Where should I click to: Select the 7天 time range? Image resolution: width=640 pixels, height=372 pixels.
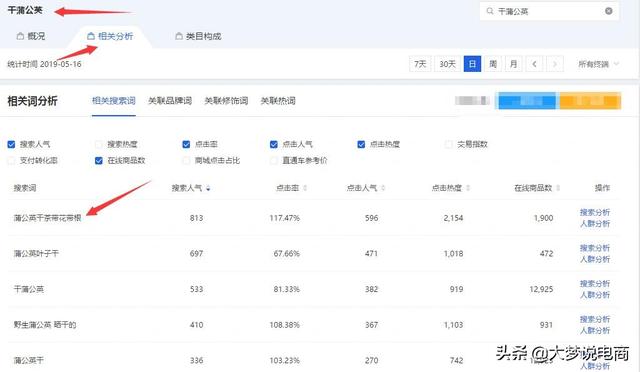420,64
